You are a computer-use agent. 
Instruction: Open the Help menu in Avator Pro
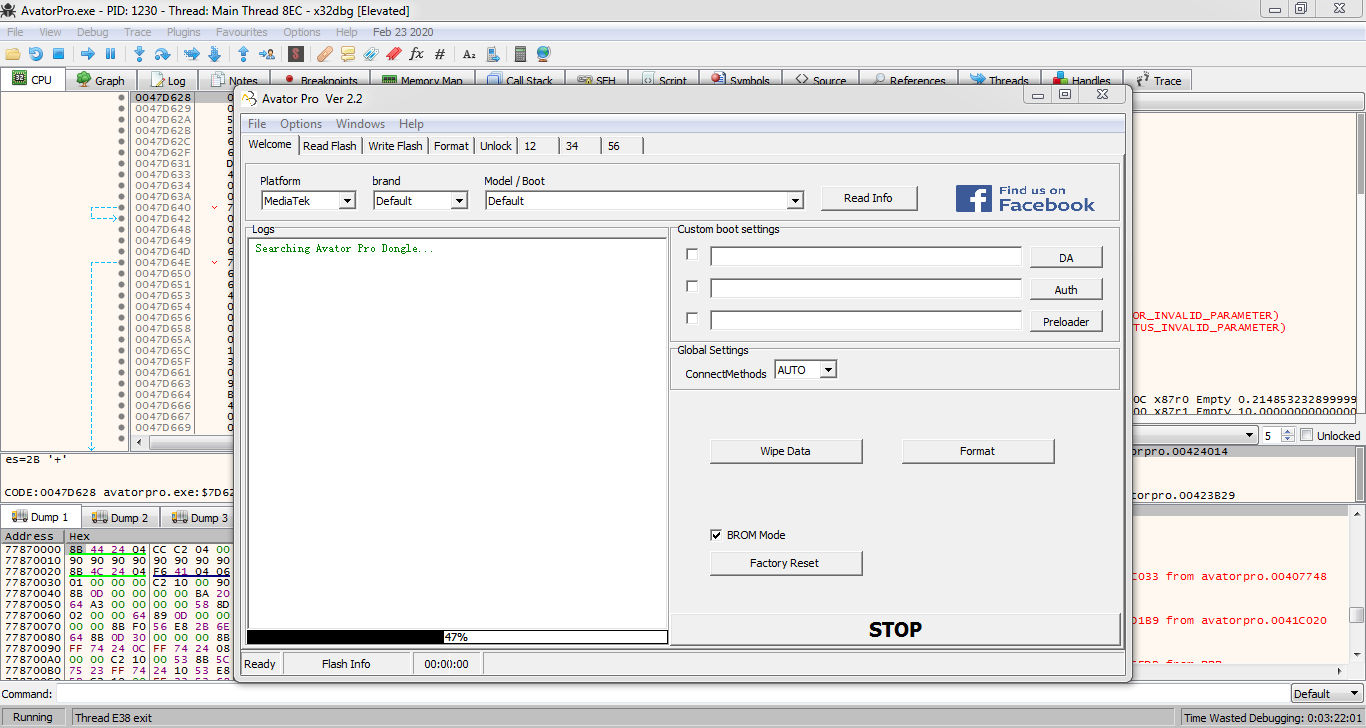(x=411, y=124)
